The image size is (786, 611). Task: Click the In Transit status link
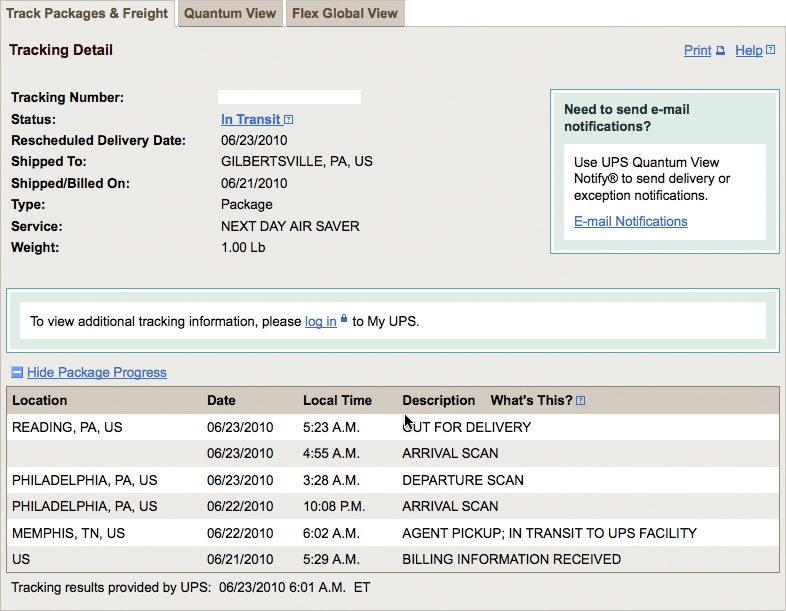coord(251,119)
